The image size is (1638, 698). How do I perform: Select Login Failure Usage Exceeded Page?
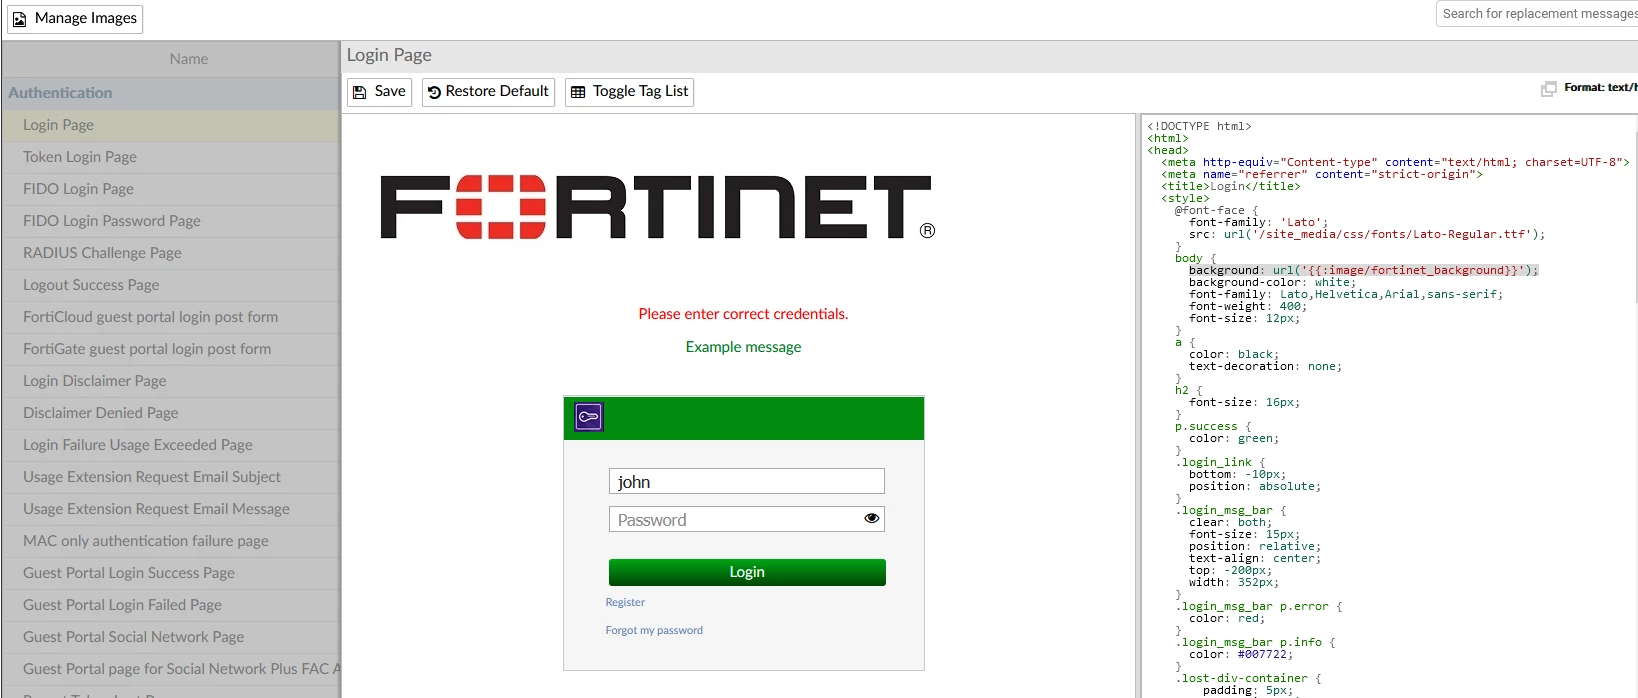(x=171, y=445)
